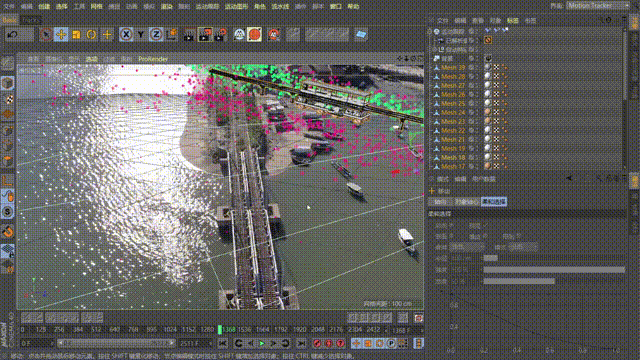Click Mesh 24 material sphere tag
Screen dimensions: 640x360
coord(487,112)
